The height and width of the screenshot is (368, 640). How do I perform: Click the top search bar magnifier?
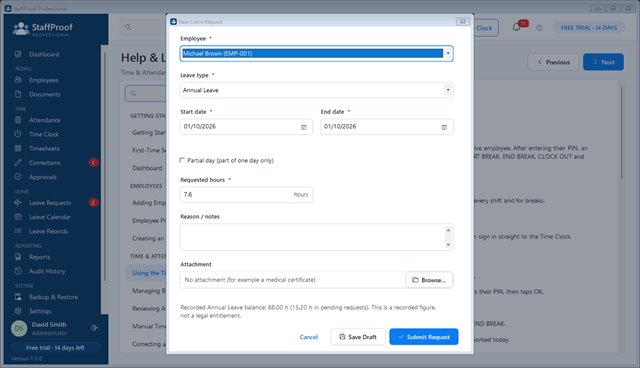click(128, 27)
